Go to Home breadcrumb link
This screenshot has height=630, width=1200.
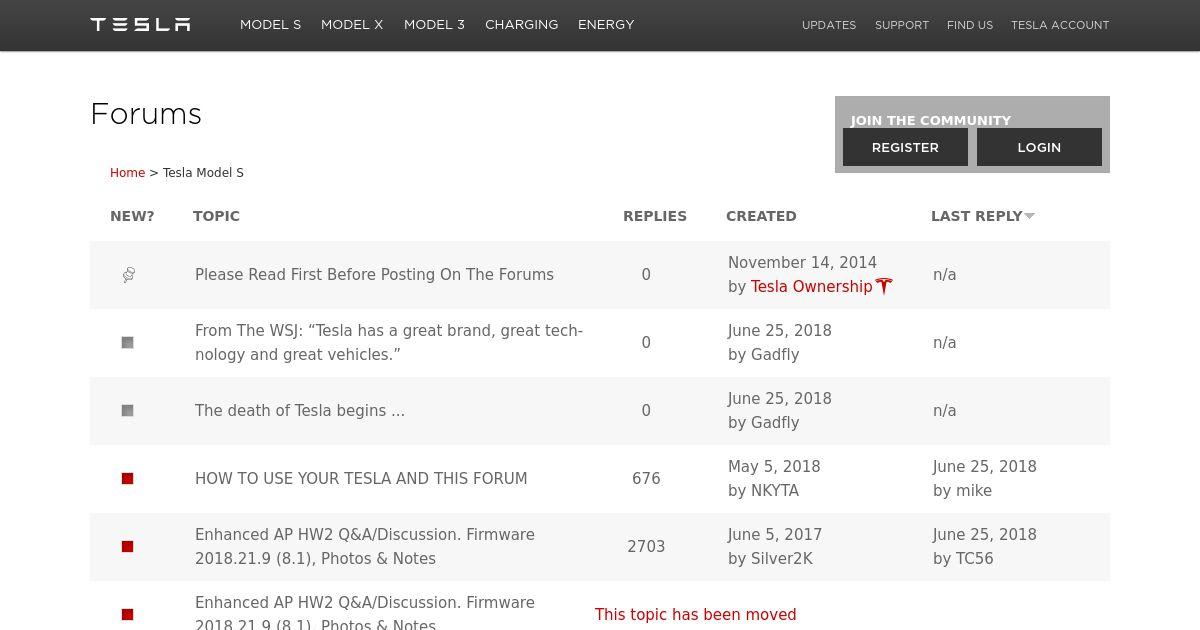[127, 173]
